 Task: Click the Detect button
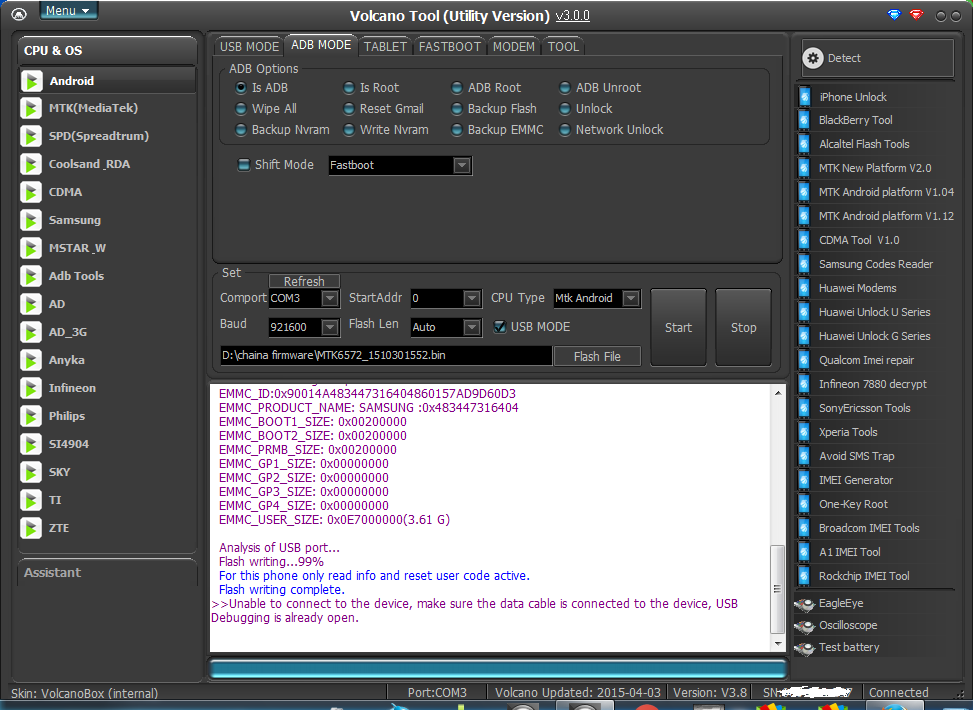[x=877, y=58]
